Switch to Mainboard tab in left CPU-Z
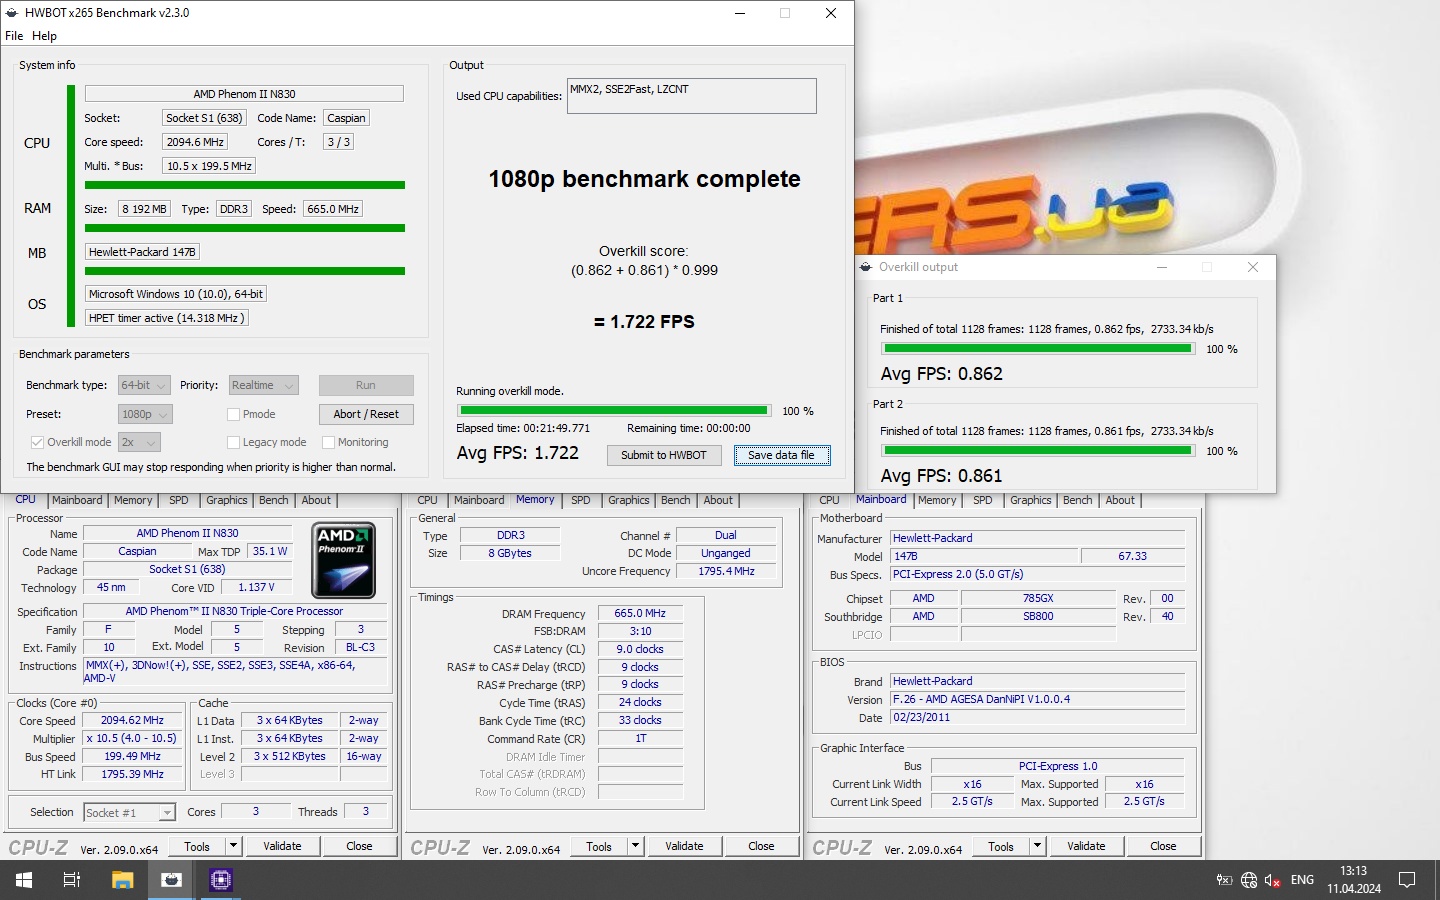The width and height of the screenshot is (1440, 900). pyautogui.click(x=77, y=500)
